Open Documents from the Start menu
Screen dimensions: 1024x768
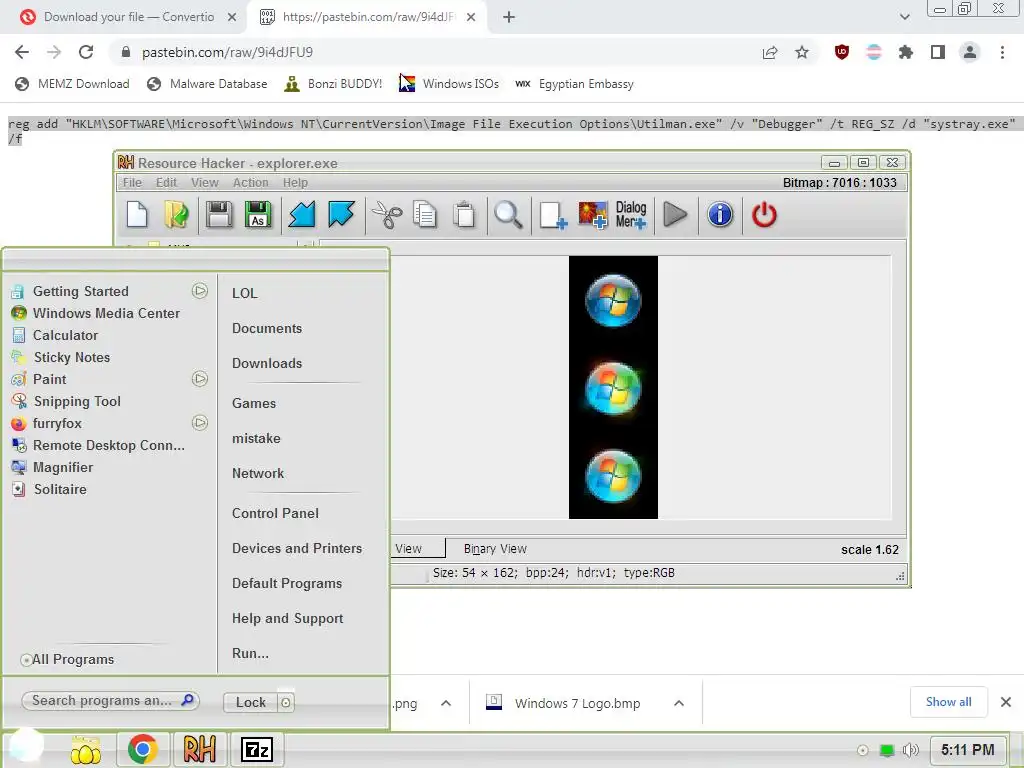click(x=267, y=328)
